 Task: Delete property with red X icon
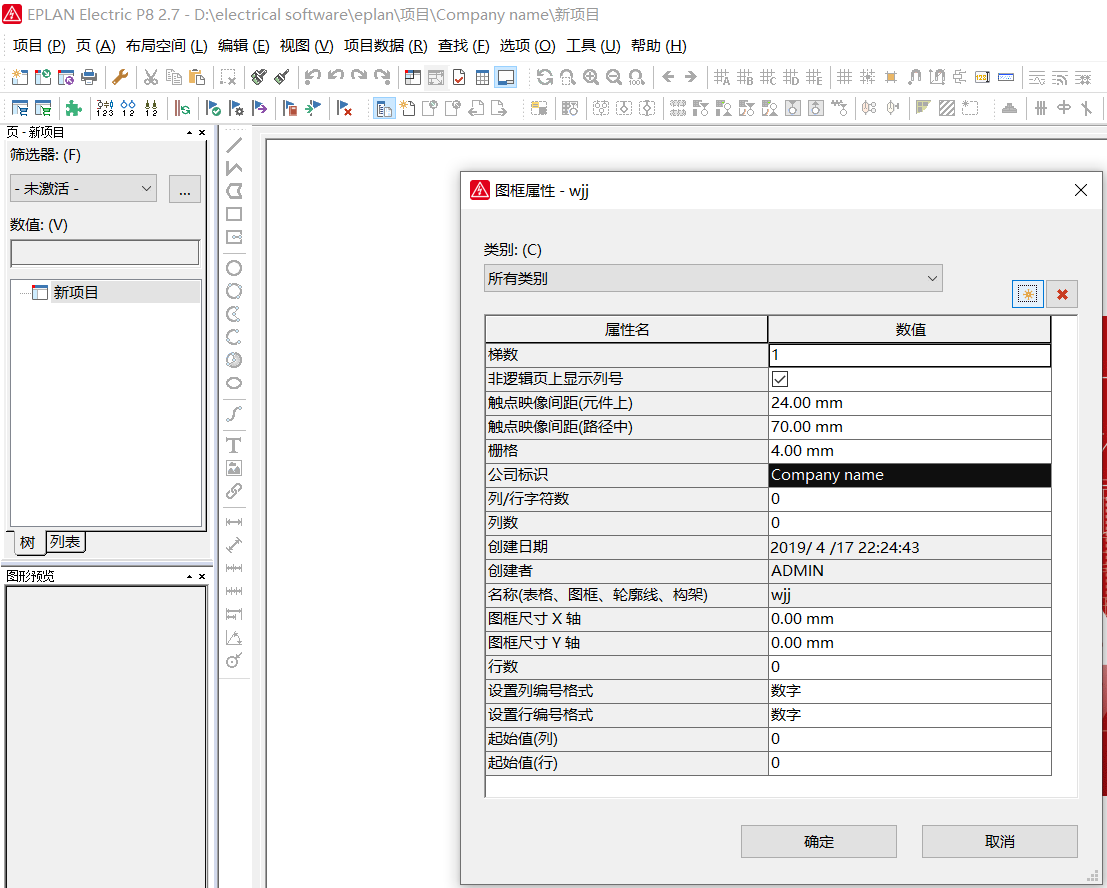point(1062,294)
